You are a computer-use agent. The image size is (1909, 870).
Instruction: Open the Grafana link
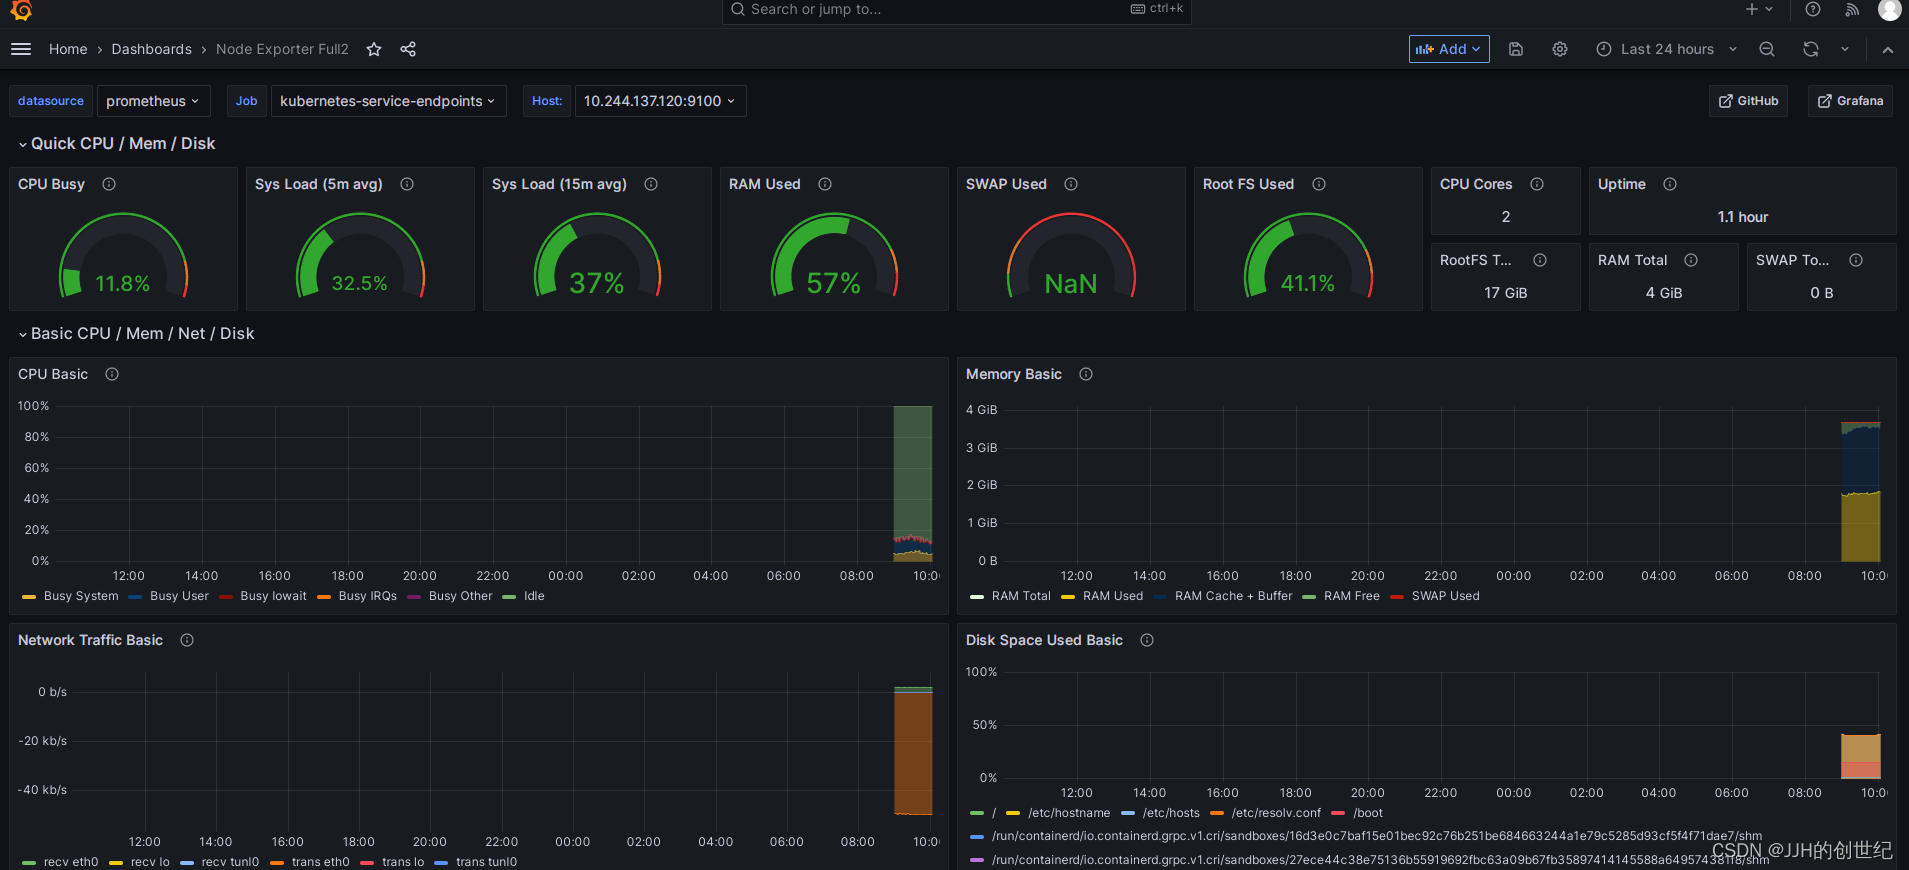pos(1850,101)
